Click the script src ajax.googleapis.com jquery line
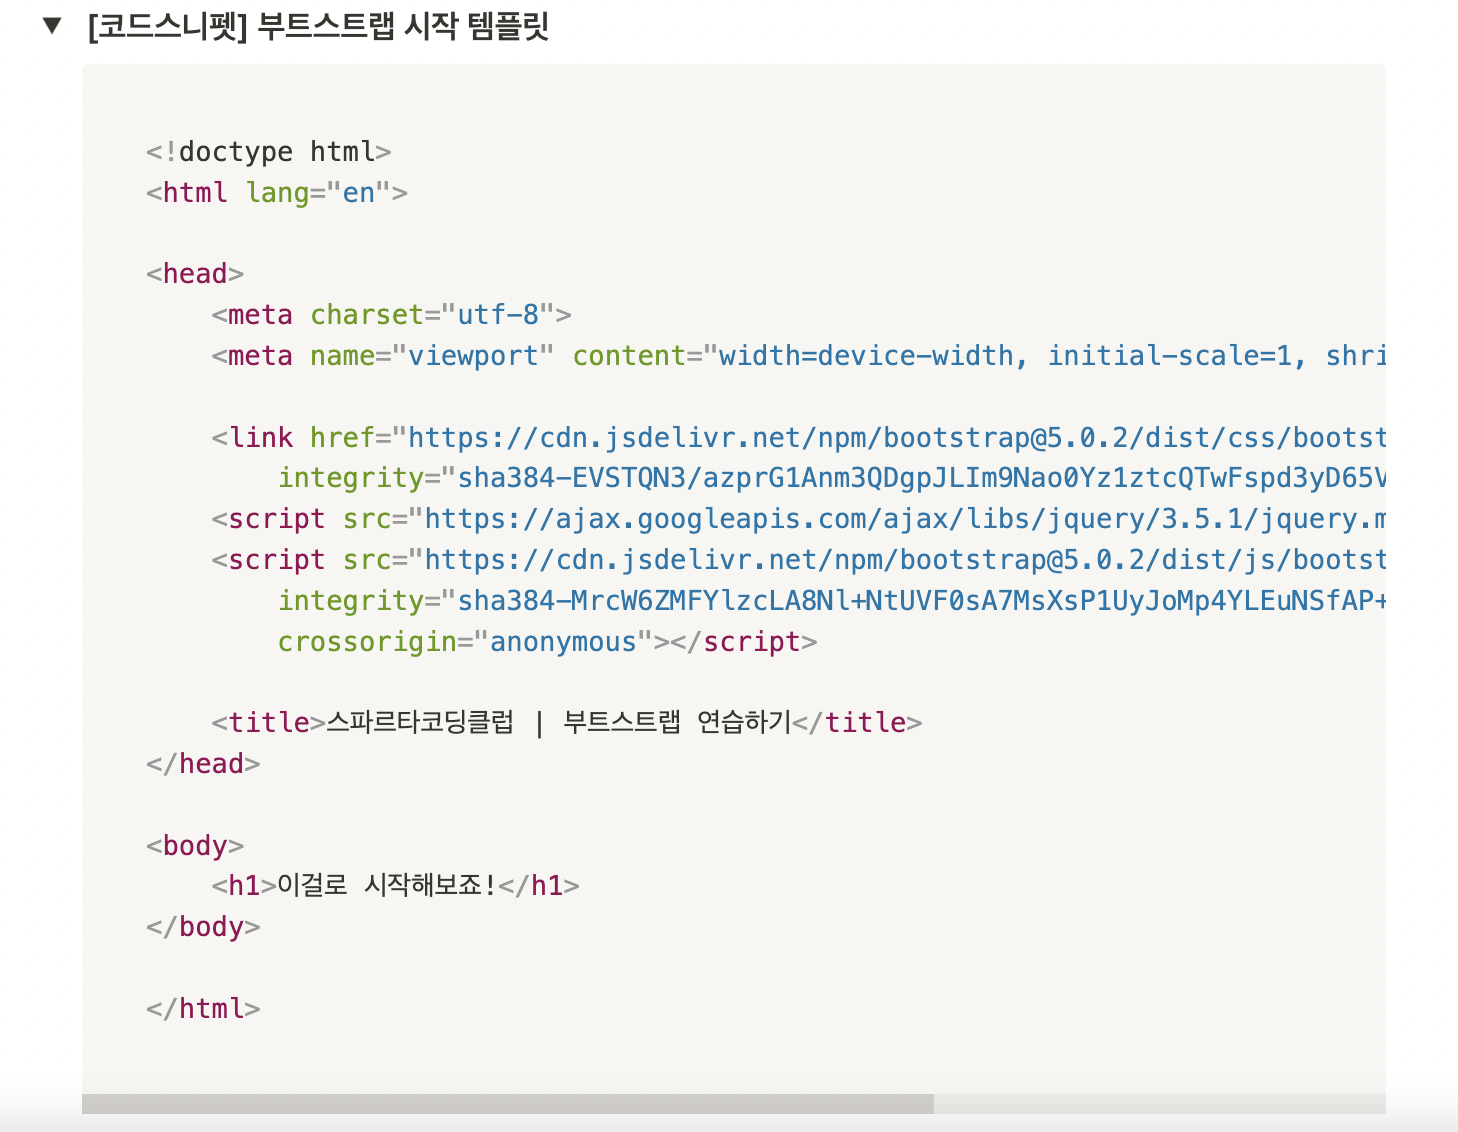The height and width of the screenshot is (1132, 1458). (x=799, y=519)
